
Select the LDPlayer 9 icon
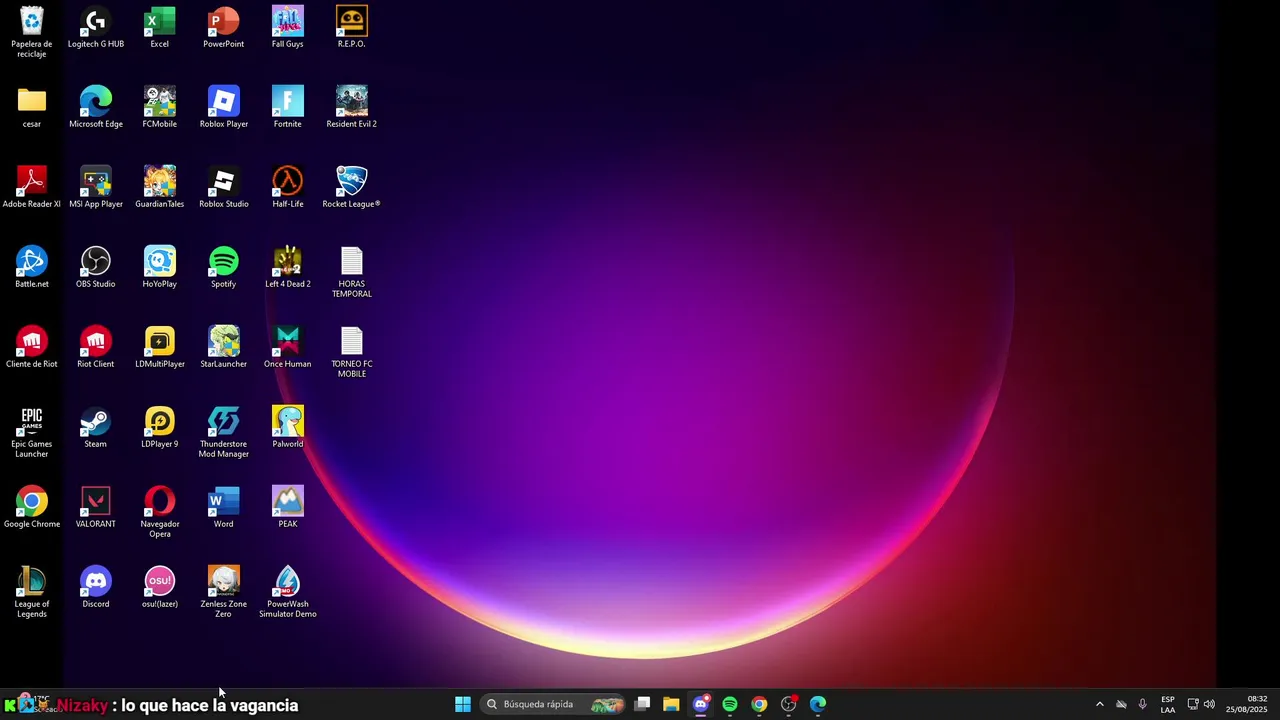tap(160, 427)
